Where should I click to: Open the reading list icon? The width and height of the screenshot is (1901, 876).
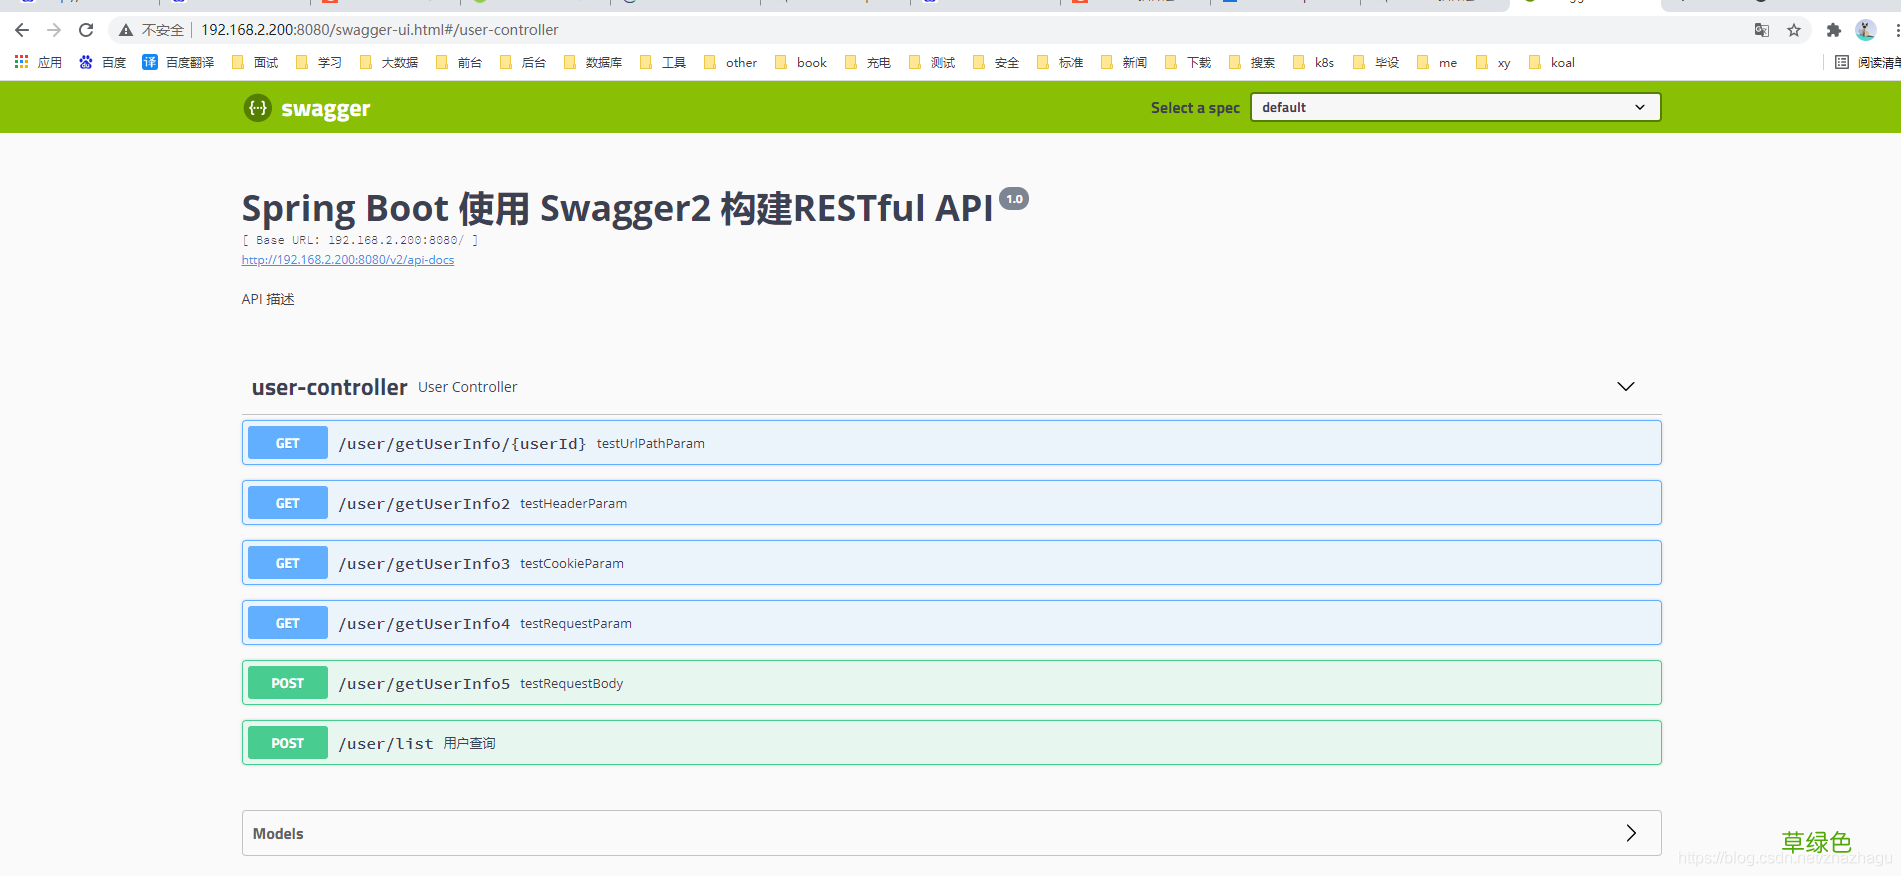pos(1842,62)
